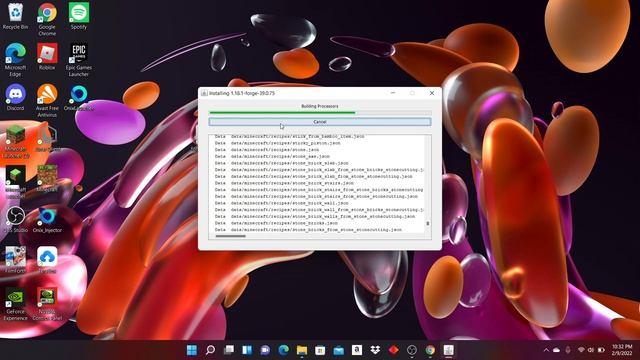Open the Recycle Bin desktop icon
640x360 pixels.
[15, 16]
